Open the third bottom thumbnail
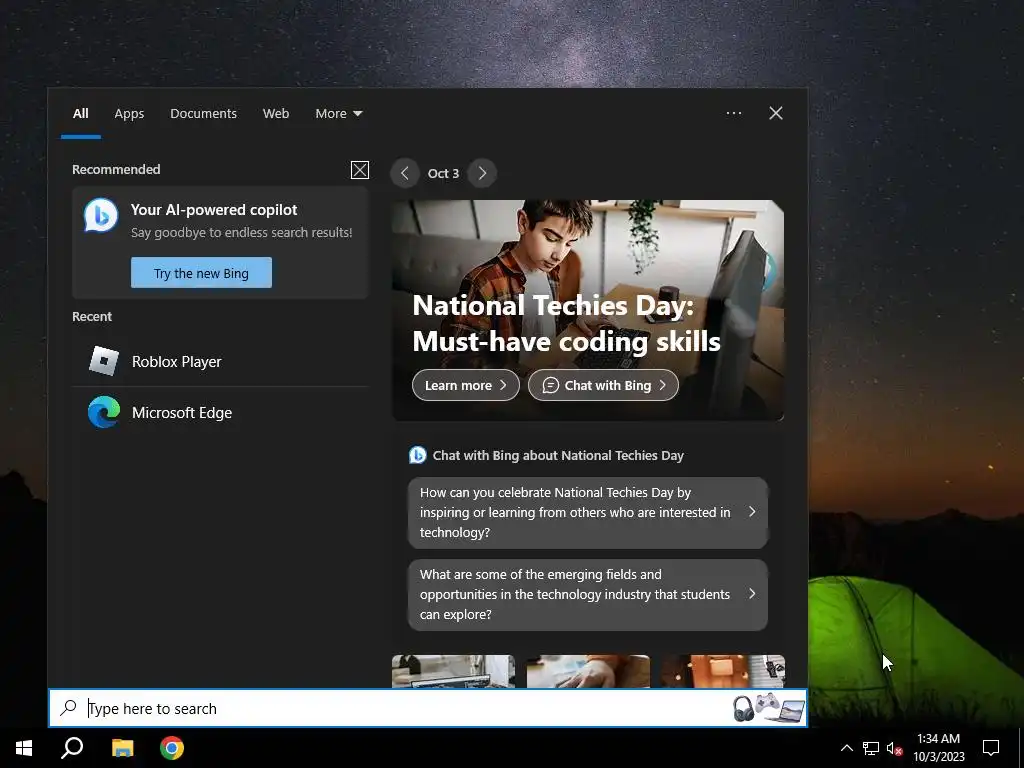1024x768 pixels. click(723, 671)
